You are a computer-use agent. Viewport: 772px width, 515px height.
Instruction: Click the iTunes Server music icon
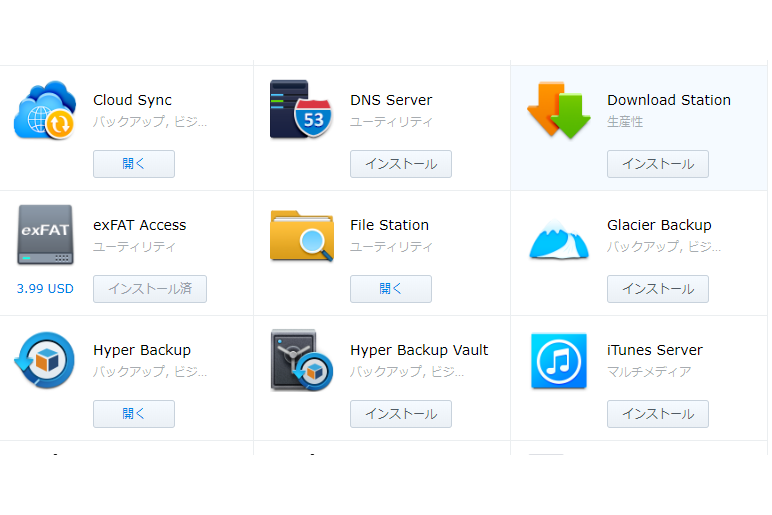point(559,361)
